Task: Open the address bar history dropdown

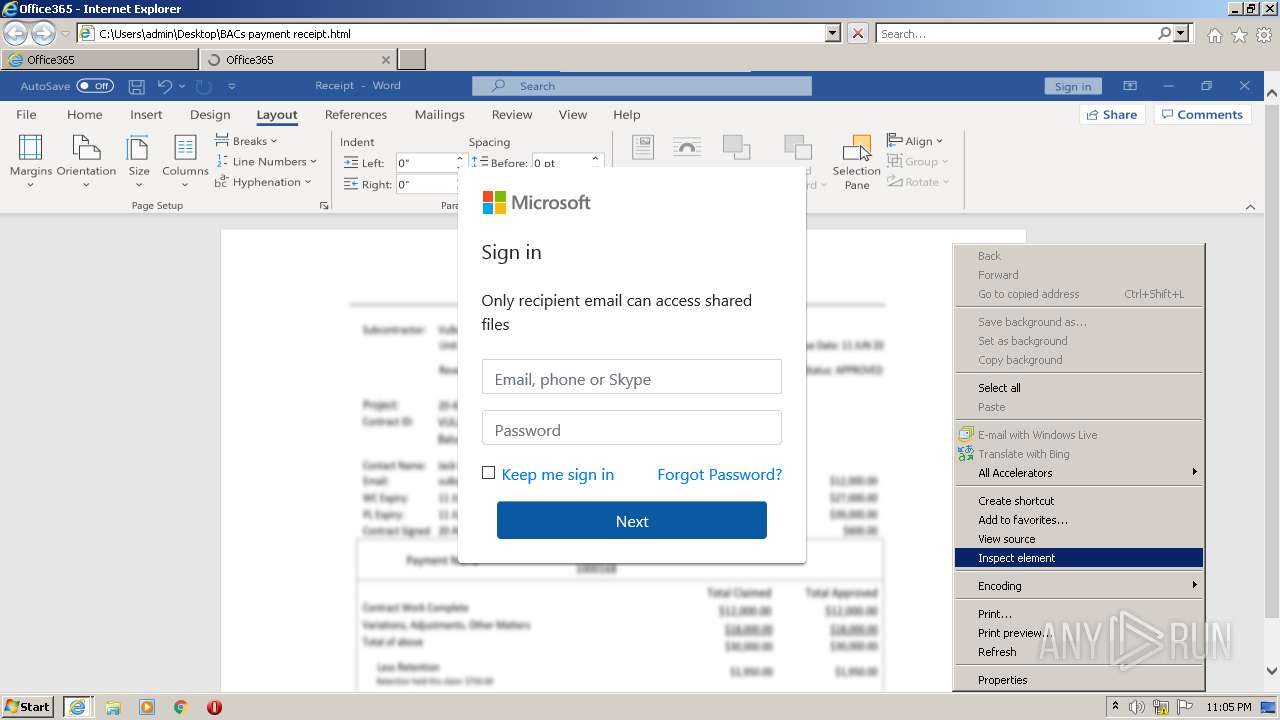Action: 833,33
